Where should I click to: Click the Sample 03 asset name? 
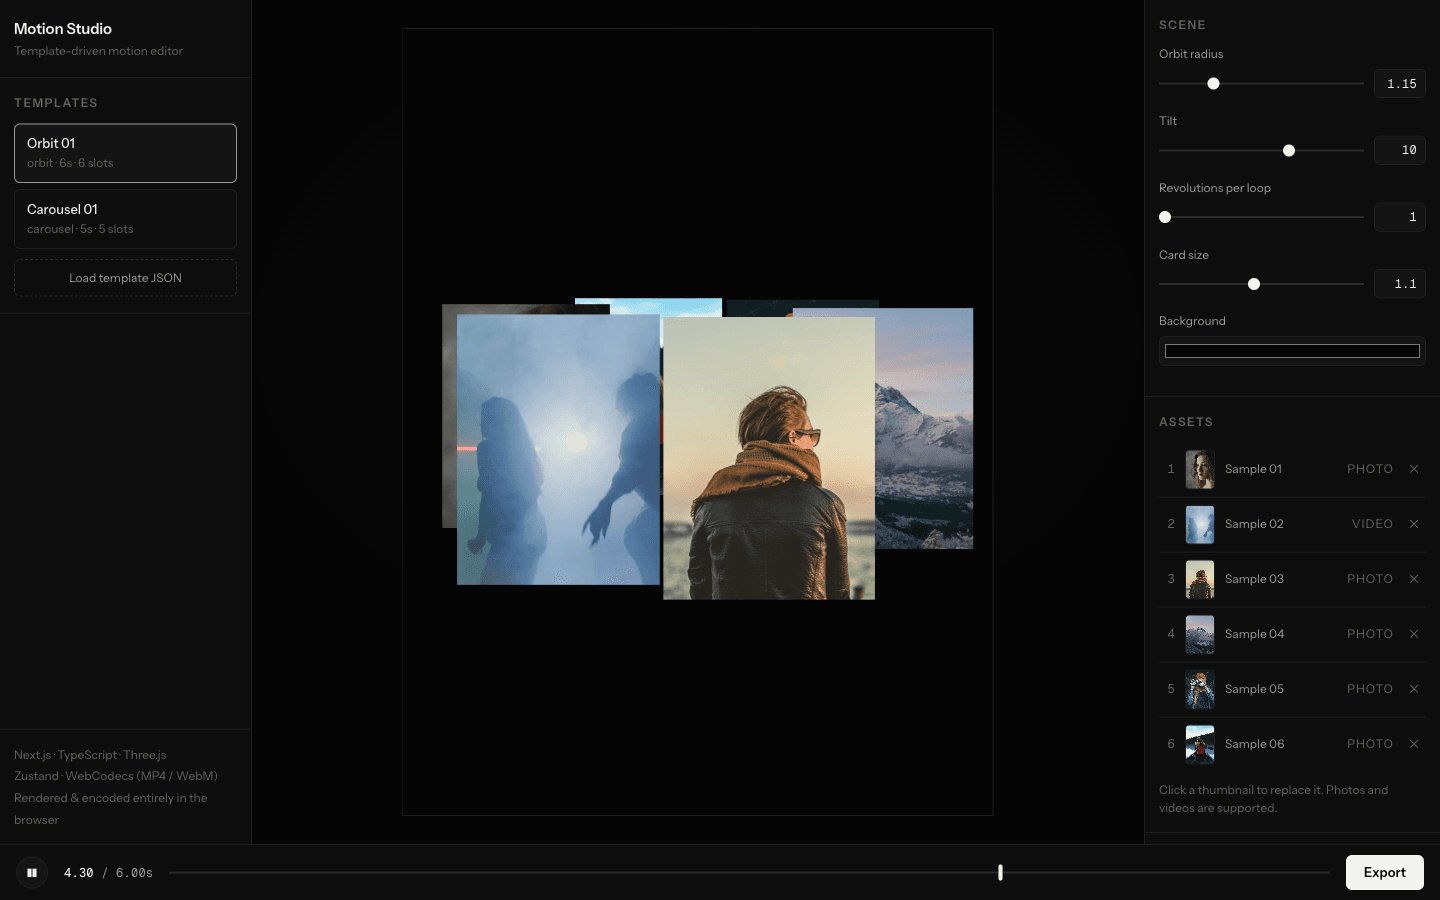click(x=1254, y=579)
